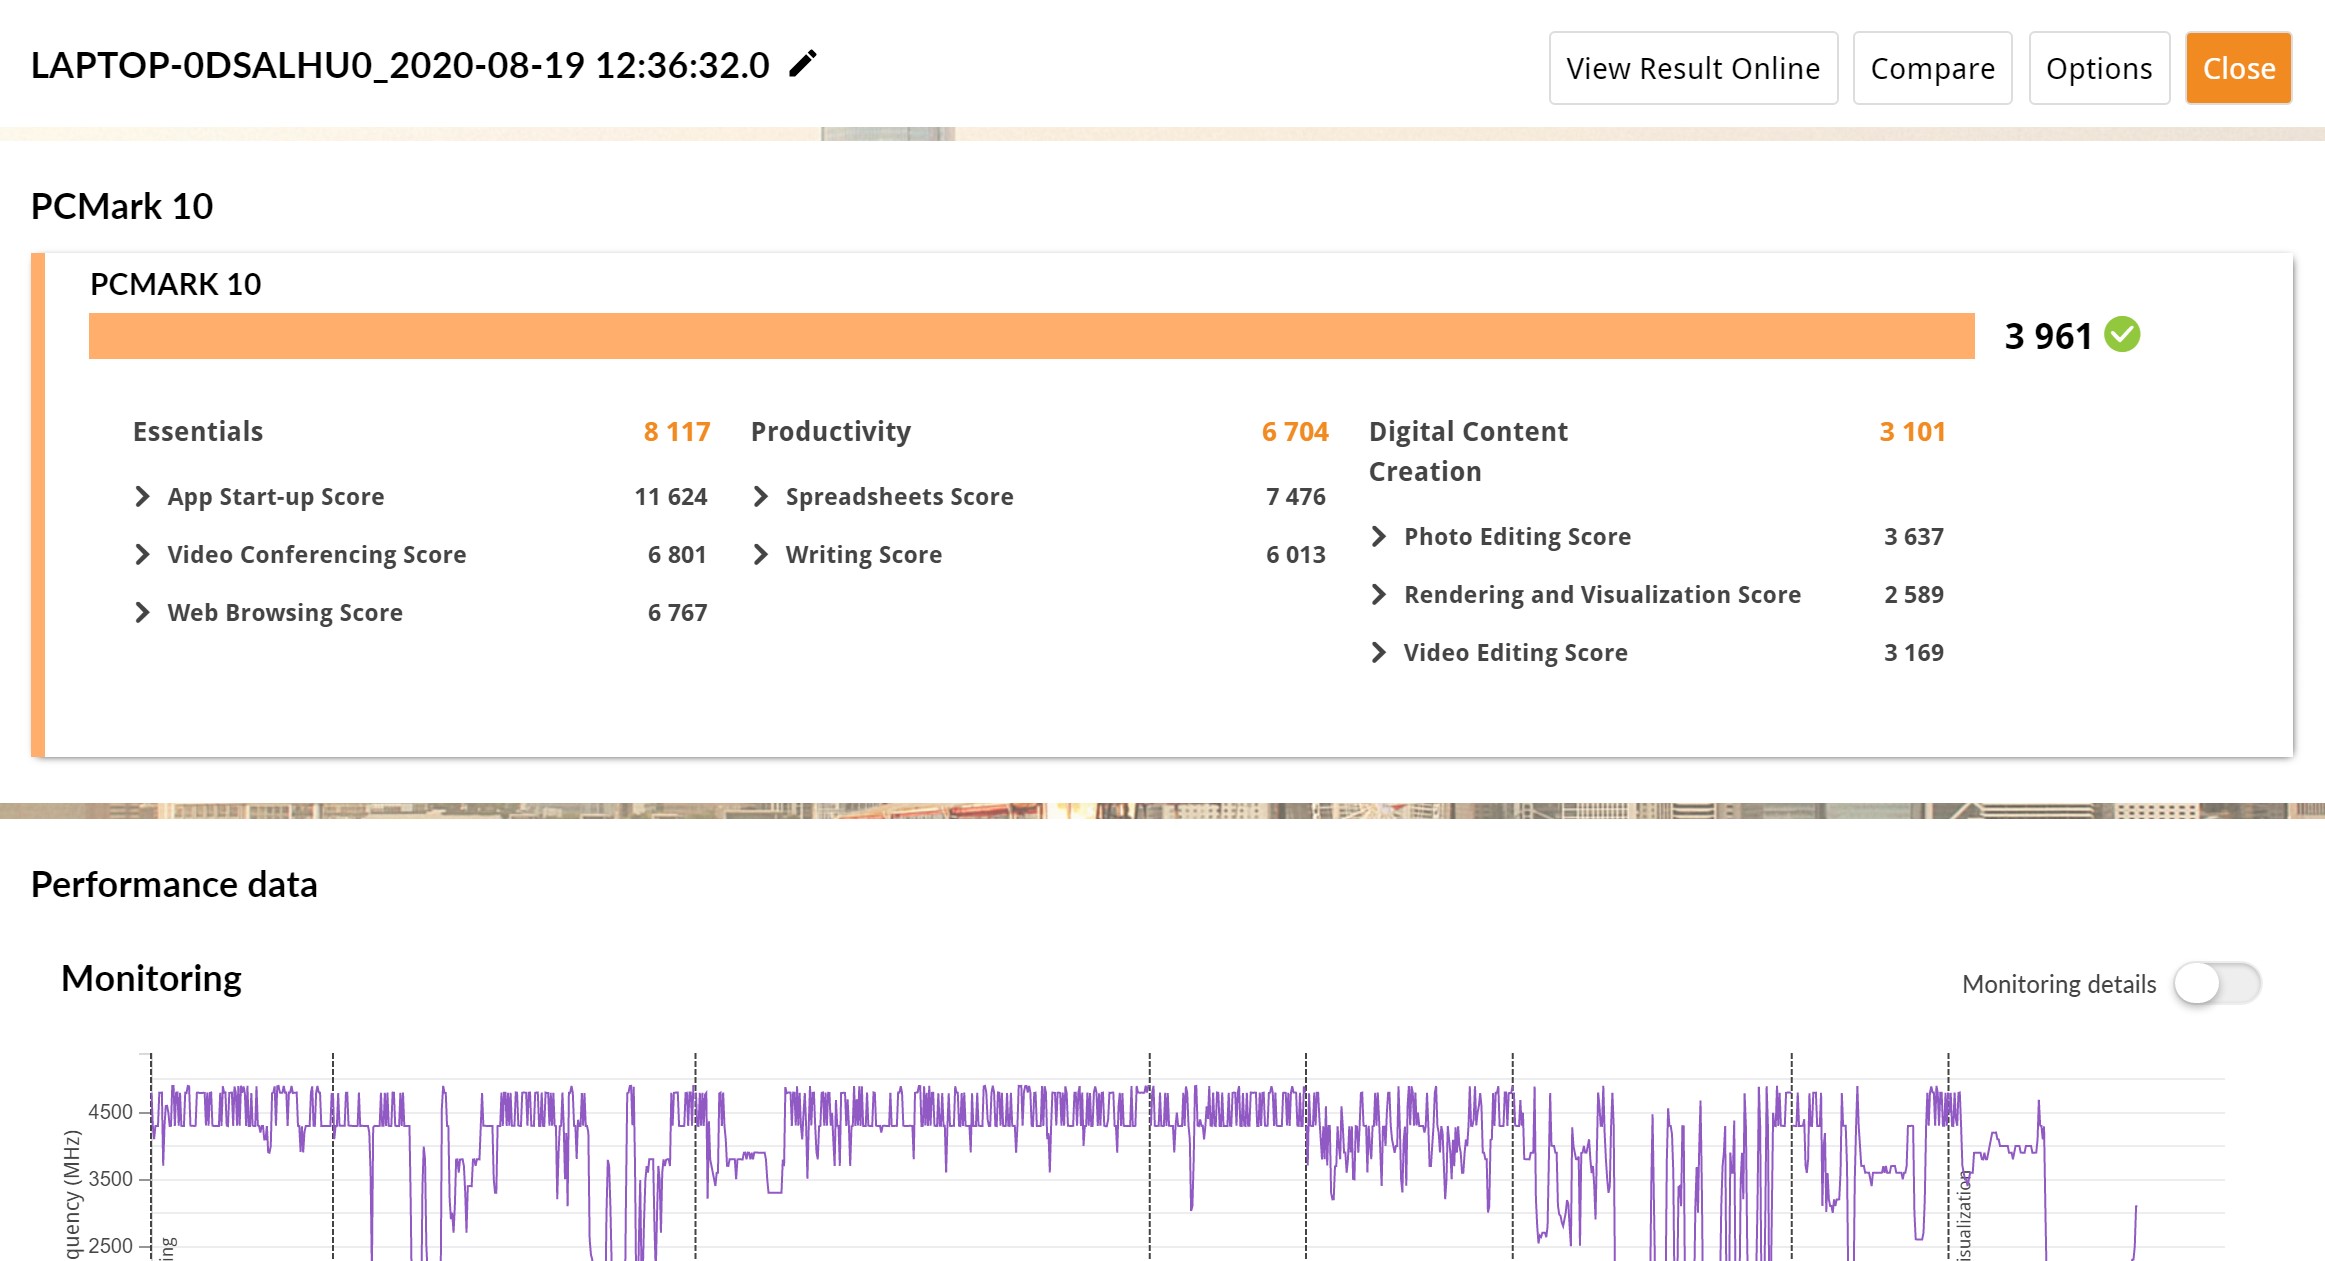Click the pencil edit icon beside result name

[x=803, y=64]
